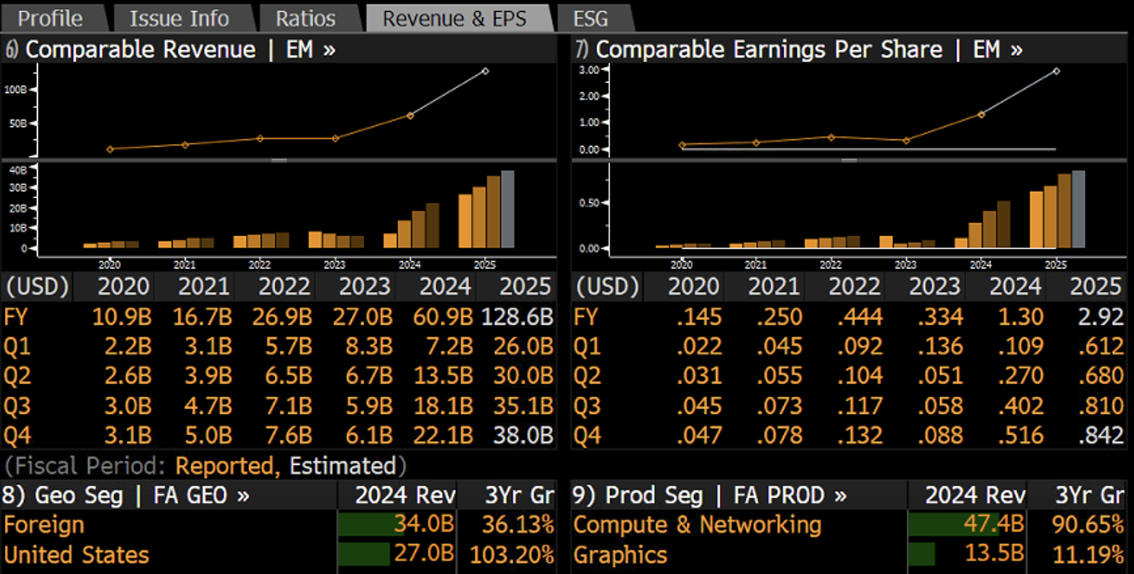The image size is (1134, 574).
Task: Click Q2 2024 revenue 13.5B cell
Action: tap(443, 376)
